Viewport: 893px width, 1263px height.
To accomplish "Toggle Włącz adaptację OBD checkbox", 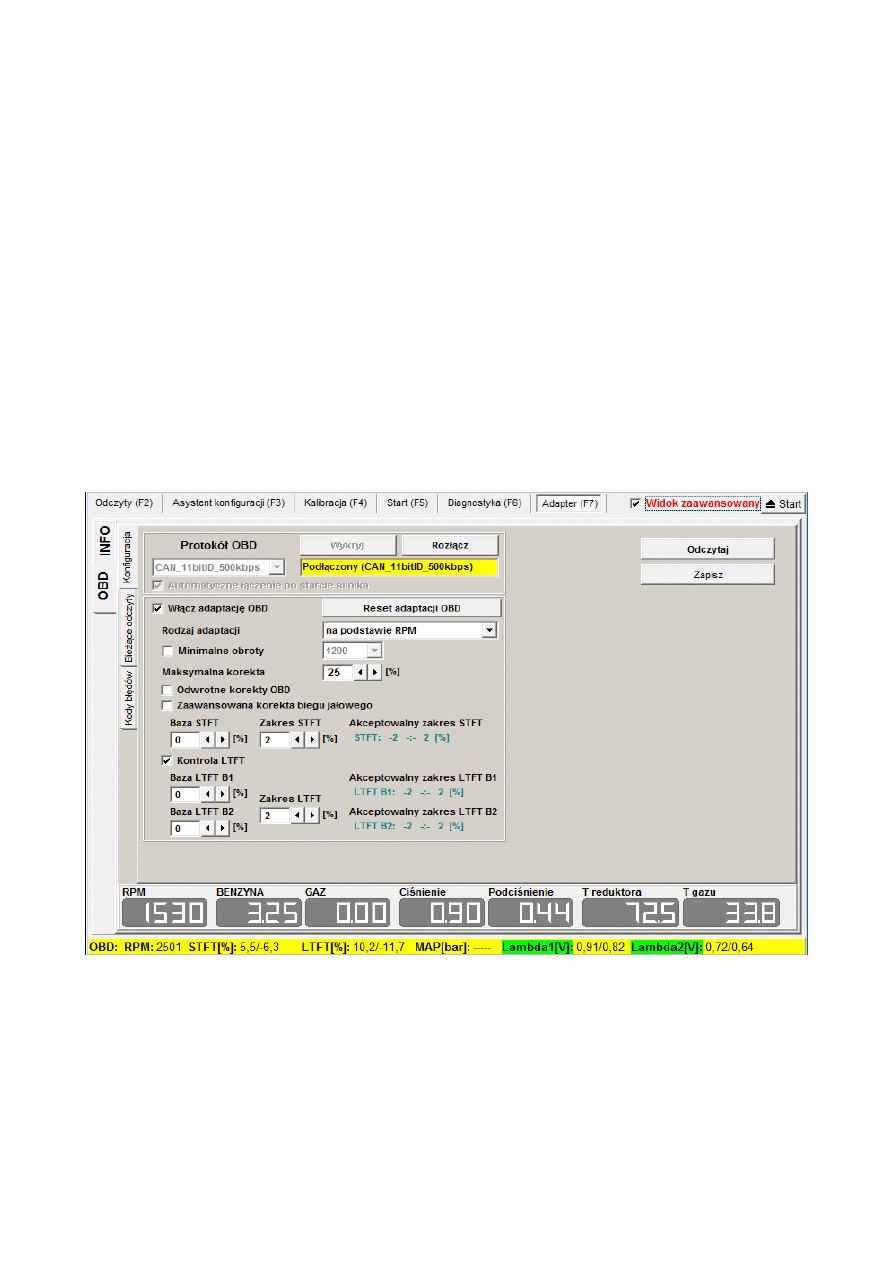I will tap(157, 608).
